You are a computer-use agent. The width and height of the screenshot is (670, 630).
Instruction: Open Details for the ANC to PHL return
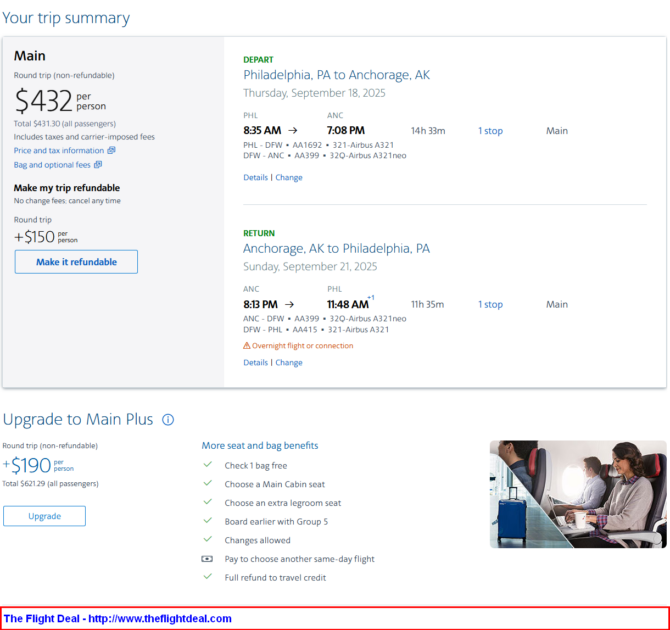point(256,362)
